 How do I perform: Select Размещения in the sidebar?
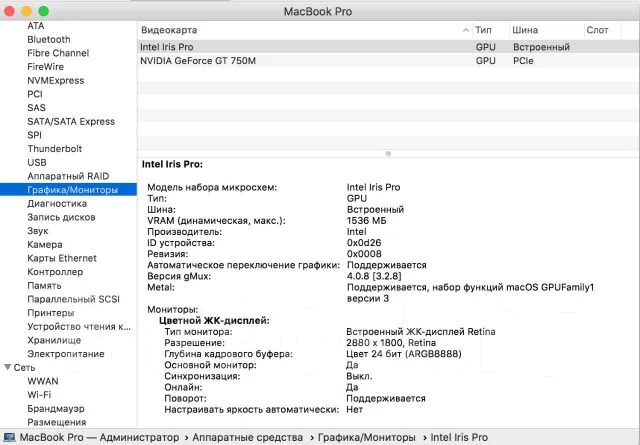(x=57, y=423)
